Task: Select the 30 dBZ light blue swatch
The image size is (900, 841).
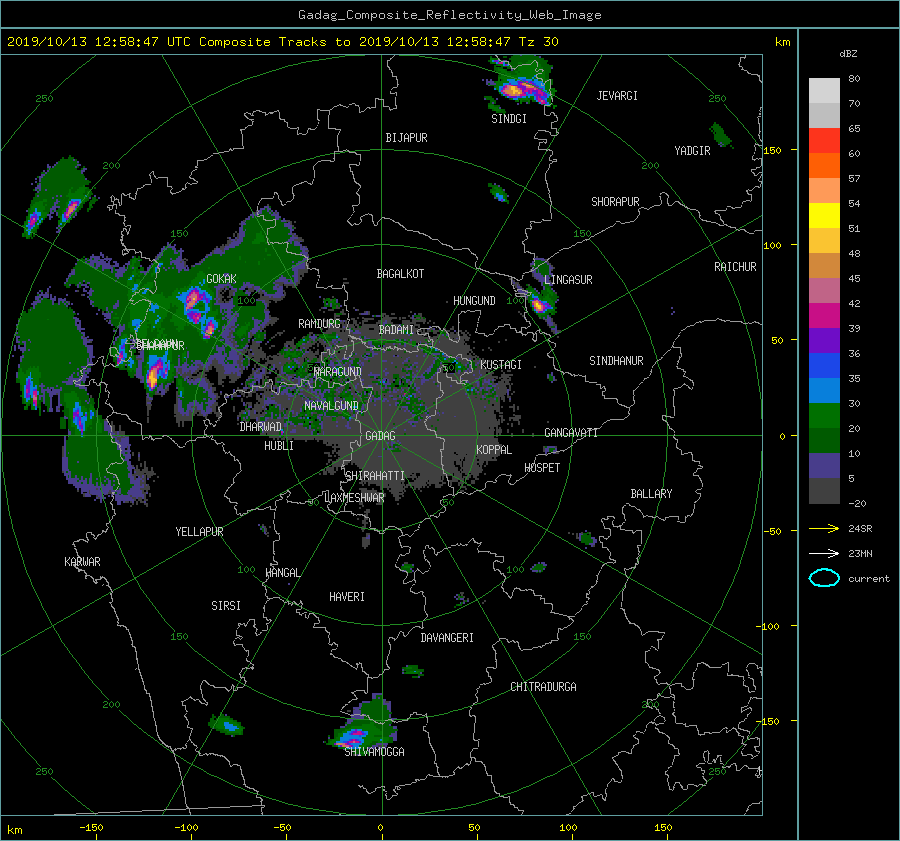Action: [x=824, y=391]
